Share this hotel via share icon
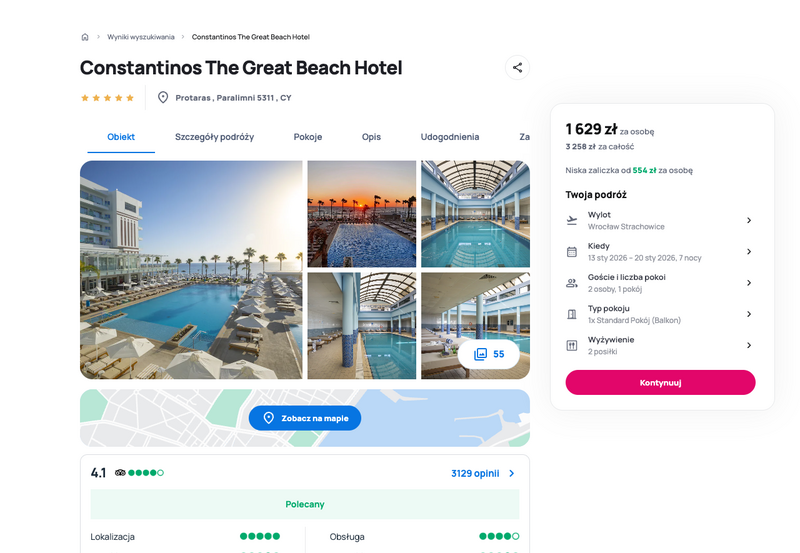Image resolution: width=800 pixels, height=553 pixels. (517, 67)
